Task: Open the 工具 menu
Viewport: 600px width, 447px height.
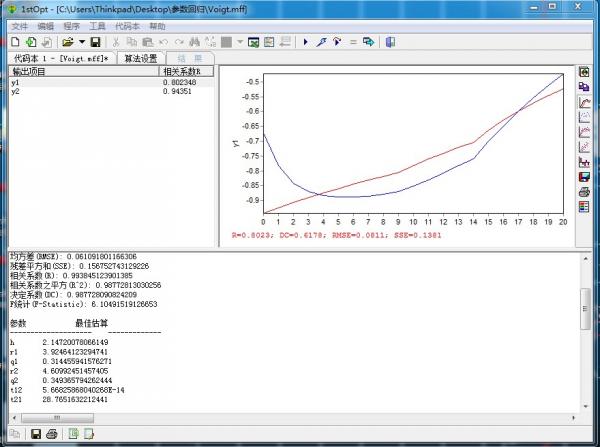Action: pyautogui.click(x=97, y=26)
